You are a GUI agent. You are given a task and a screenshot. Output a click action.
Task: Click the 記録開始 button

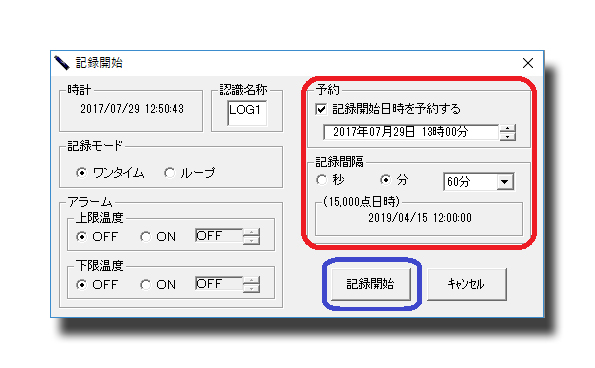click(x=371, y=284)
